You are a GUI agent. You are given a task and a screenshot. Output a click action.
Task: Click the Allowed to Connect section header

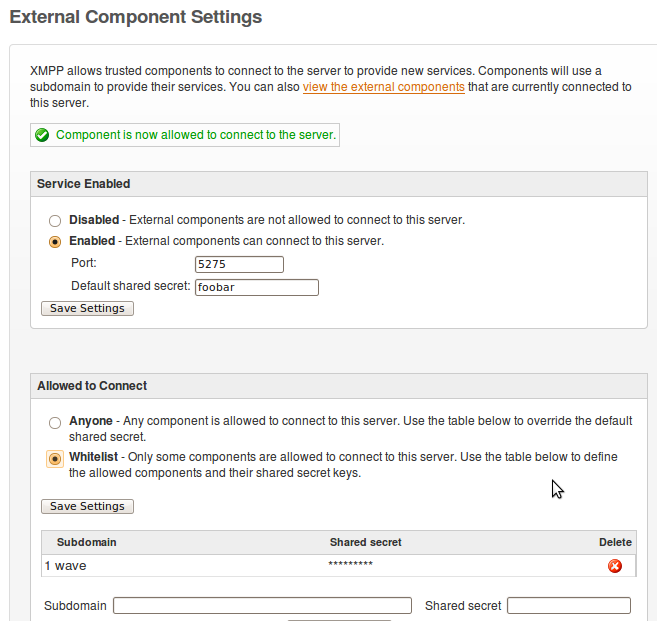coord(92,386)
